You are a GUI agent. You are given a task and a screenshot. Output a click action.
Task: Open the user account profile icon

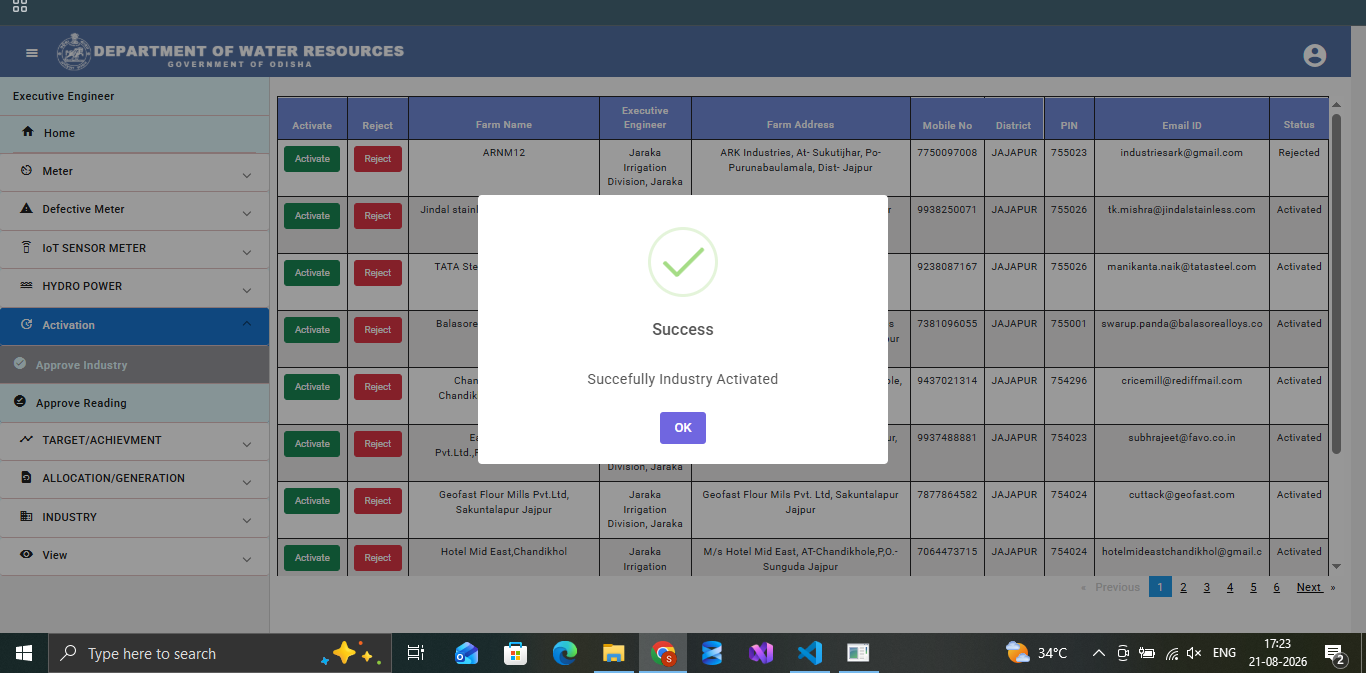click(x=1315, y=56)
